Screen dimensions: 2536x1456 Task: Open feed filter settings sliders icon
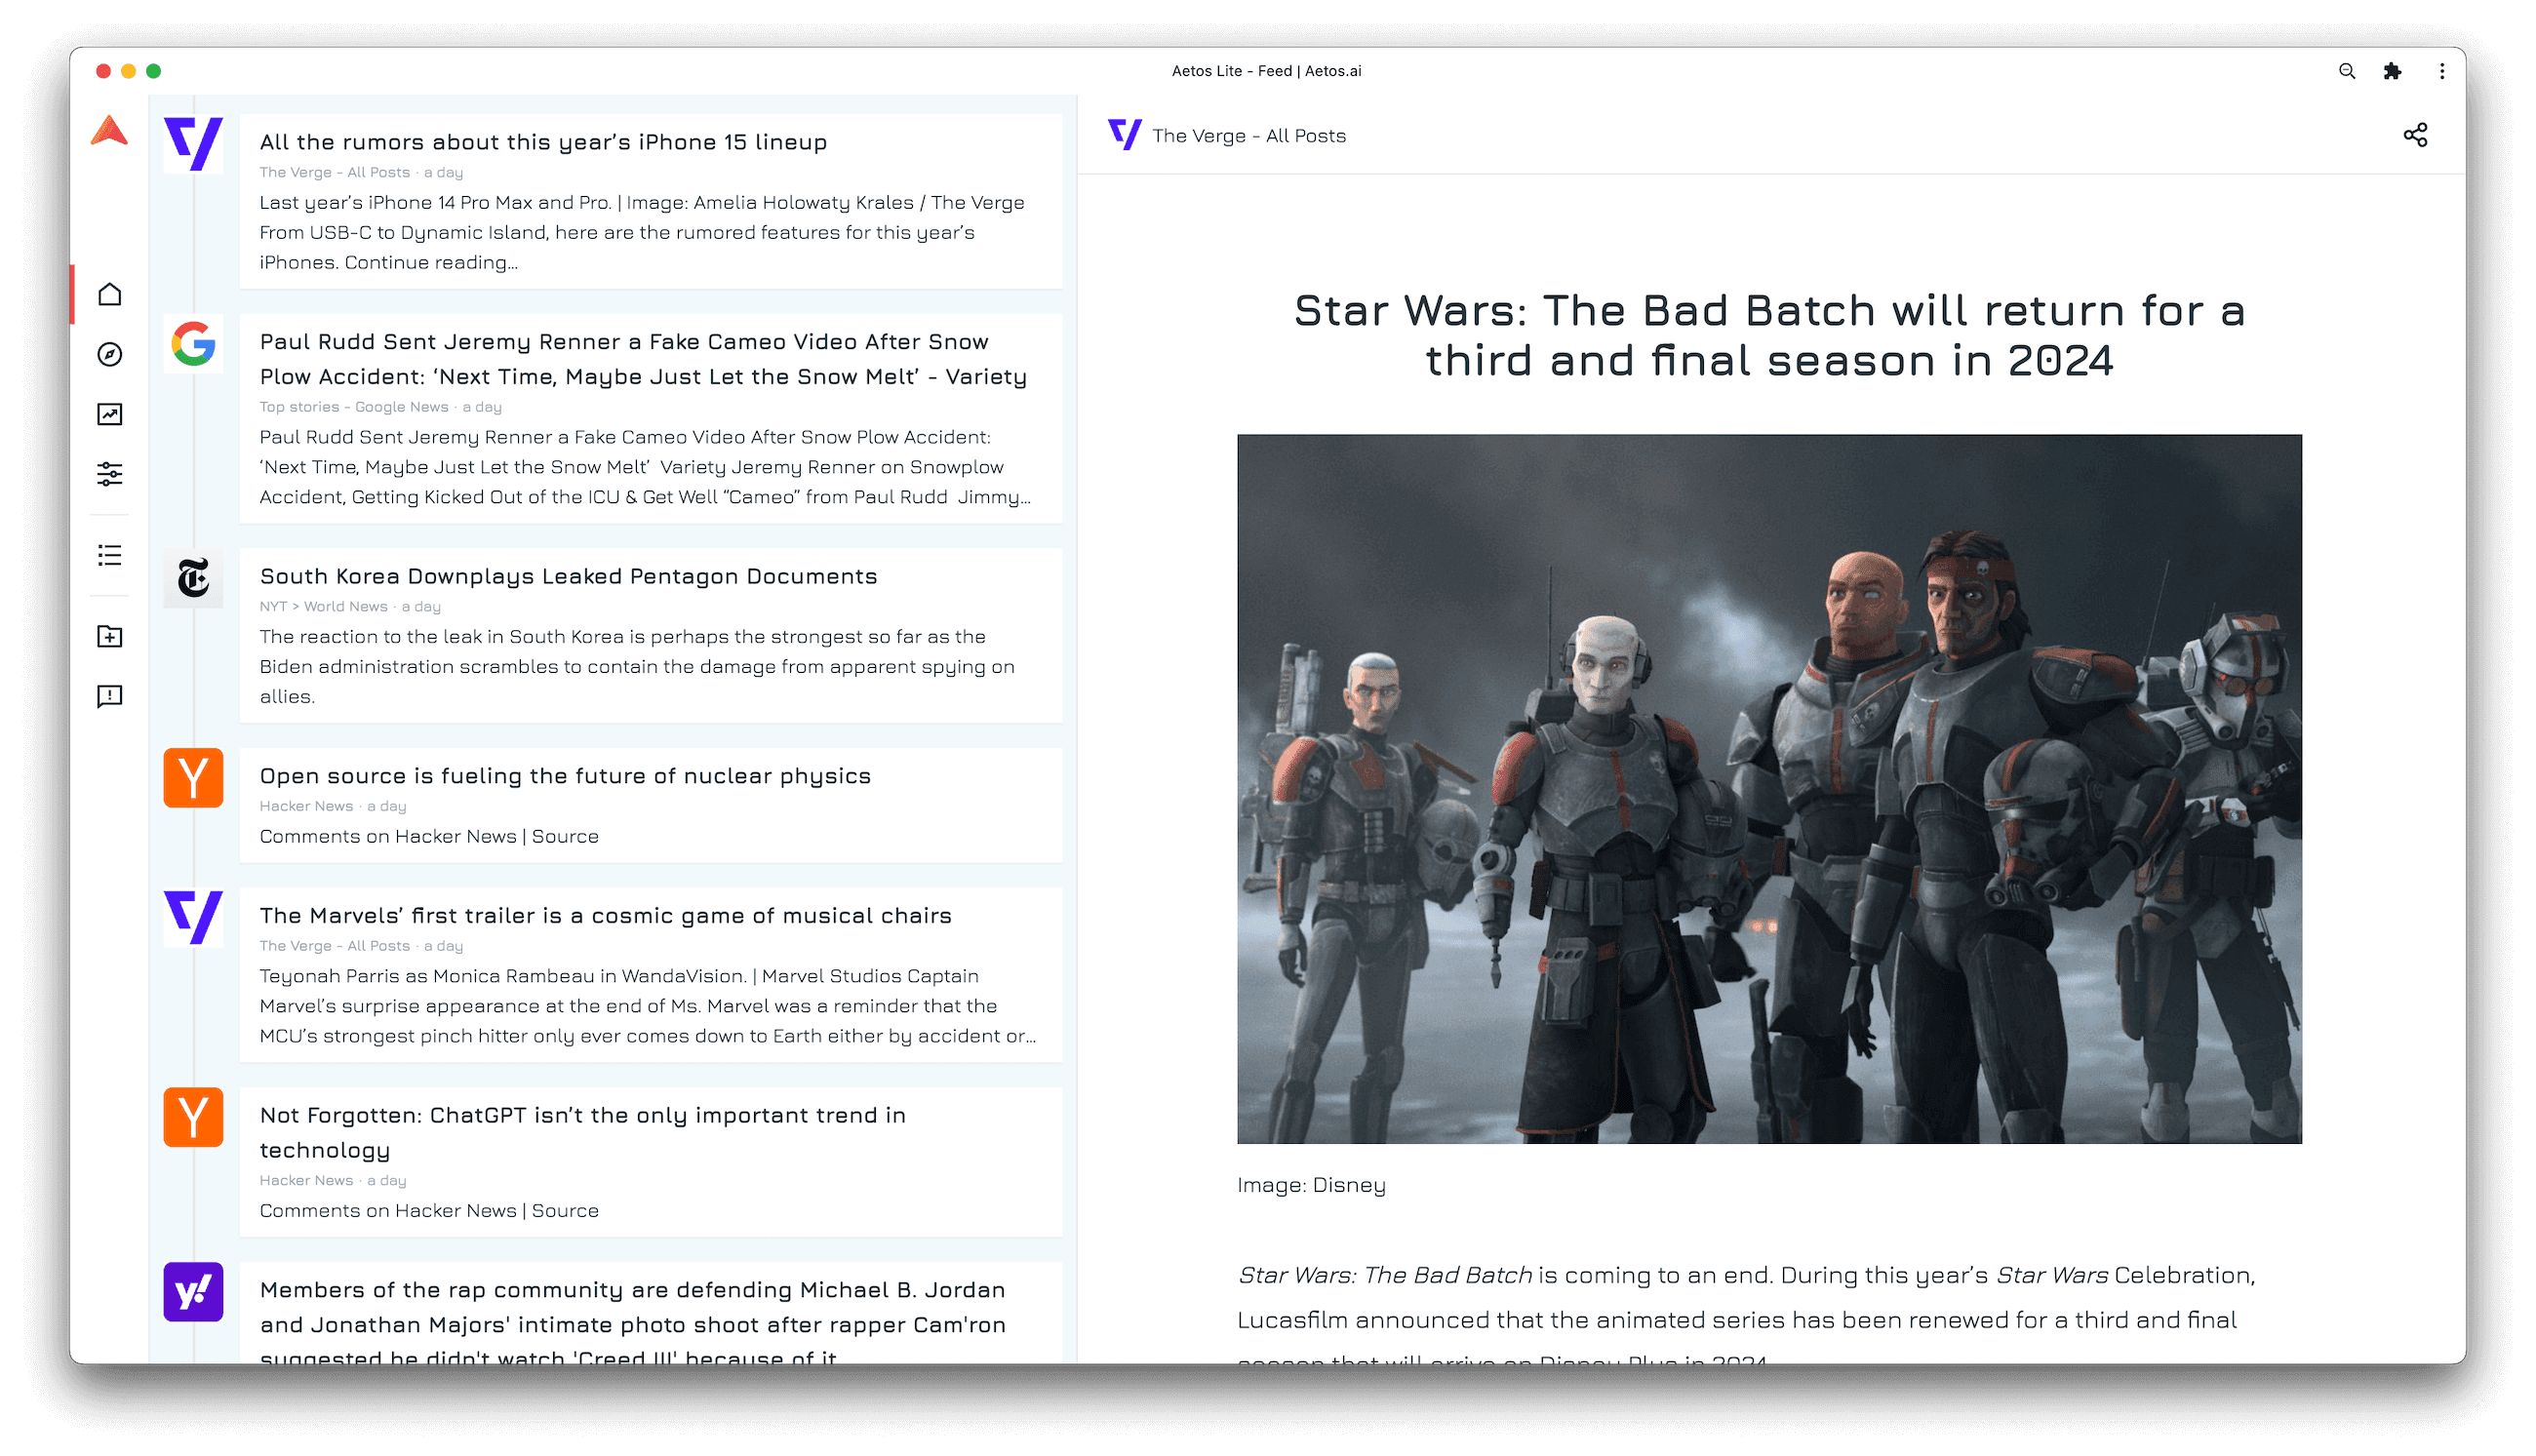[110, 476]
